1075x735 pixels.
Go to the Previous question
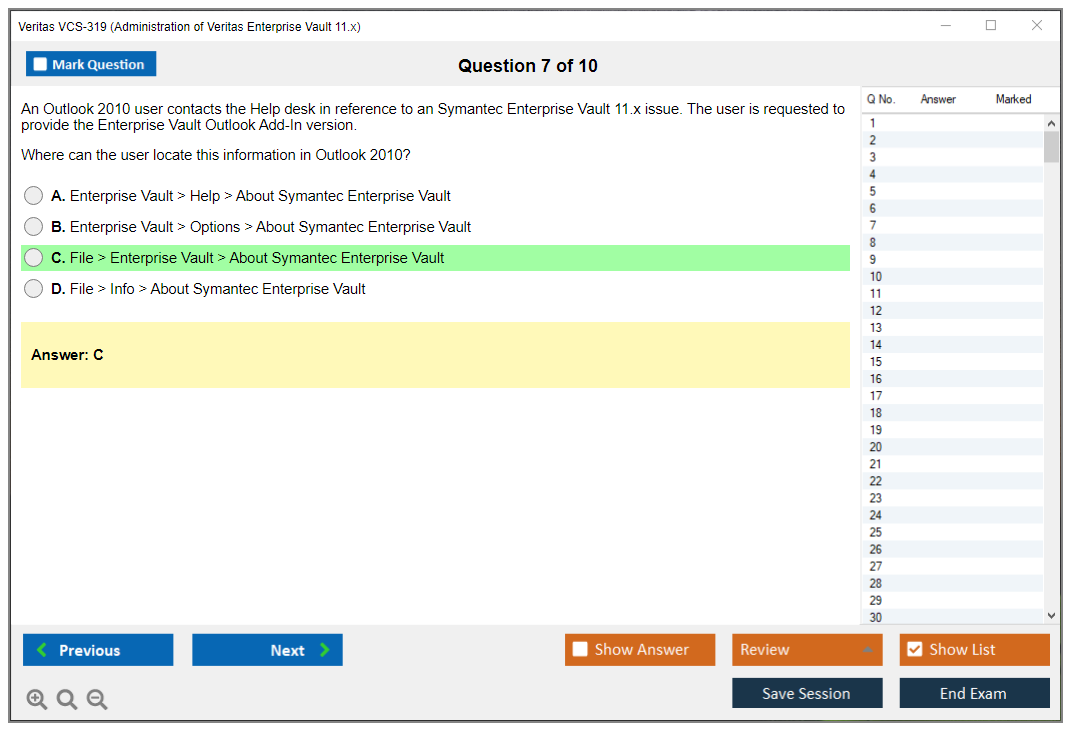pyautogui.click(x=98, y=650)
